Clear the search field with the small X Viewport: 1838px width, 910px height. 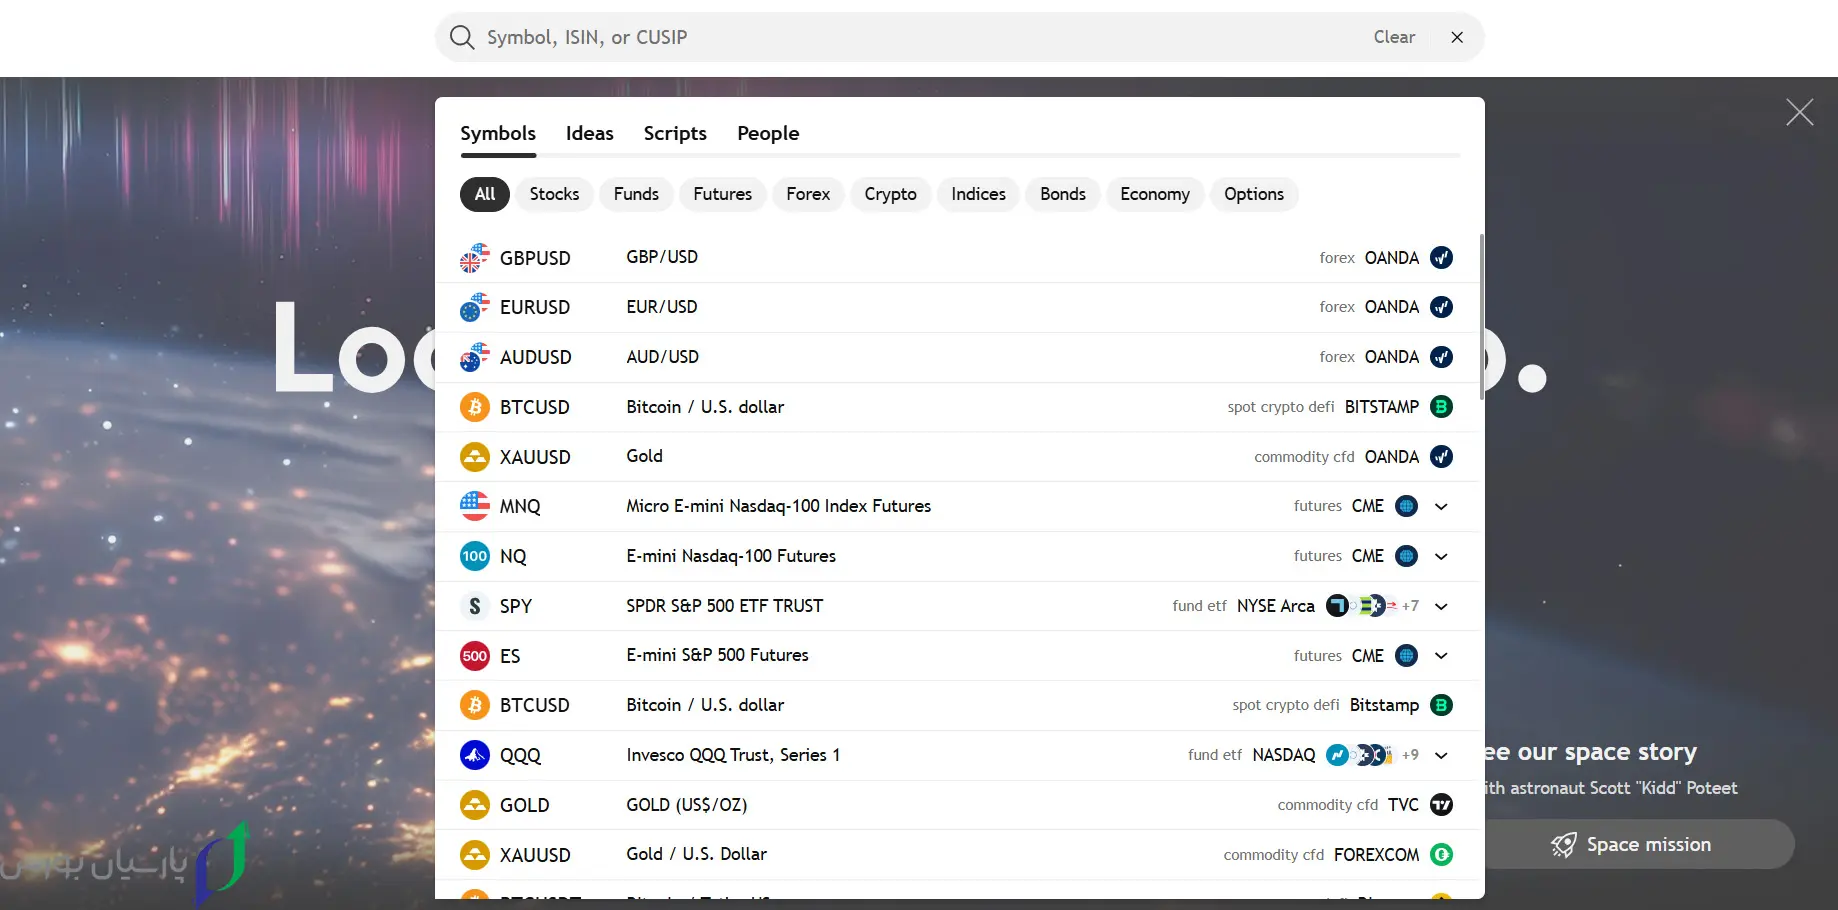coord(1457,37)
